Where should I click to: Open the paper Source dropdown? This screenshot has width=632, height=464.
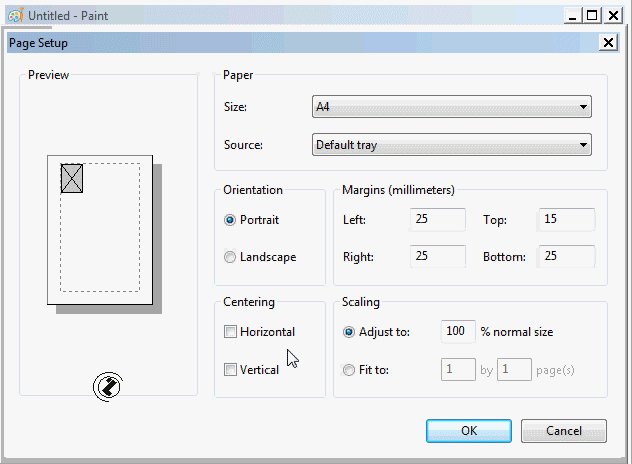tap(452, 145)
